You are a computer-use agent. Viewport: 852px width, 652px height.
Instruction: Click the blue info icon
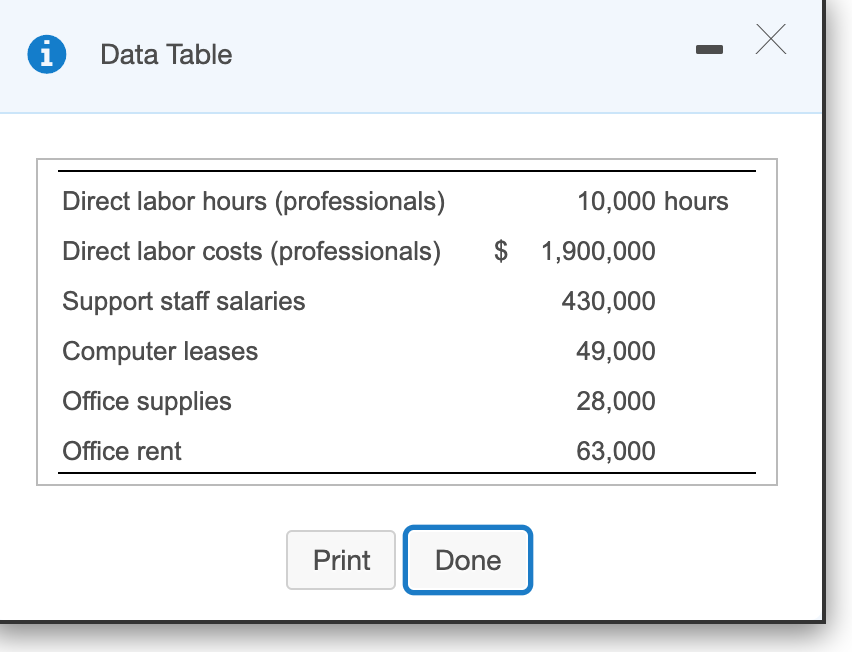(x=47, y=54)
